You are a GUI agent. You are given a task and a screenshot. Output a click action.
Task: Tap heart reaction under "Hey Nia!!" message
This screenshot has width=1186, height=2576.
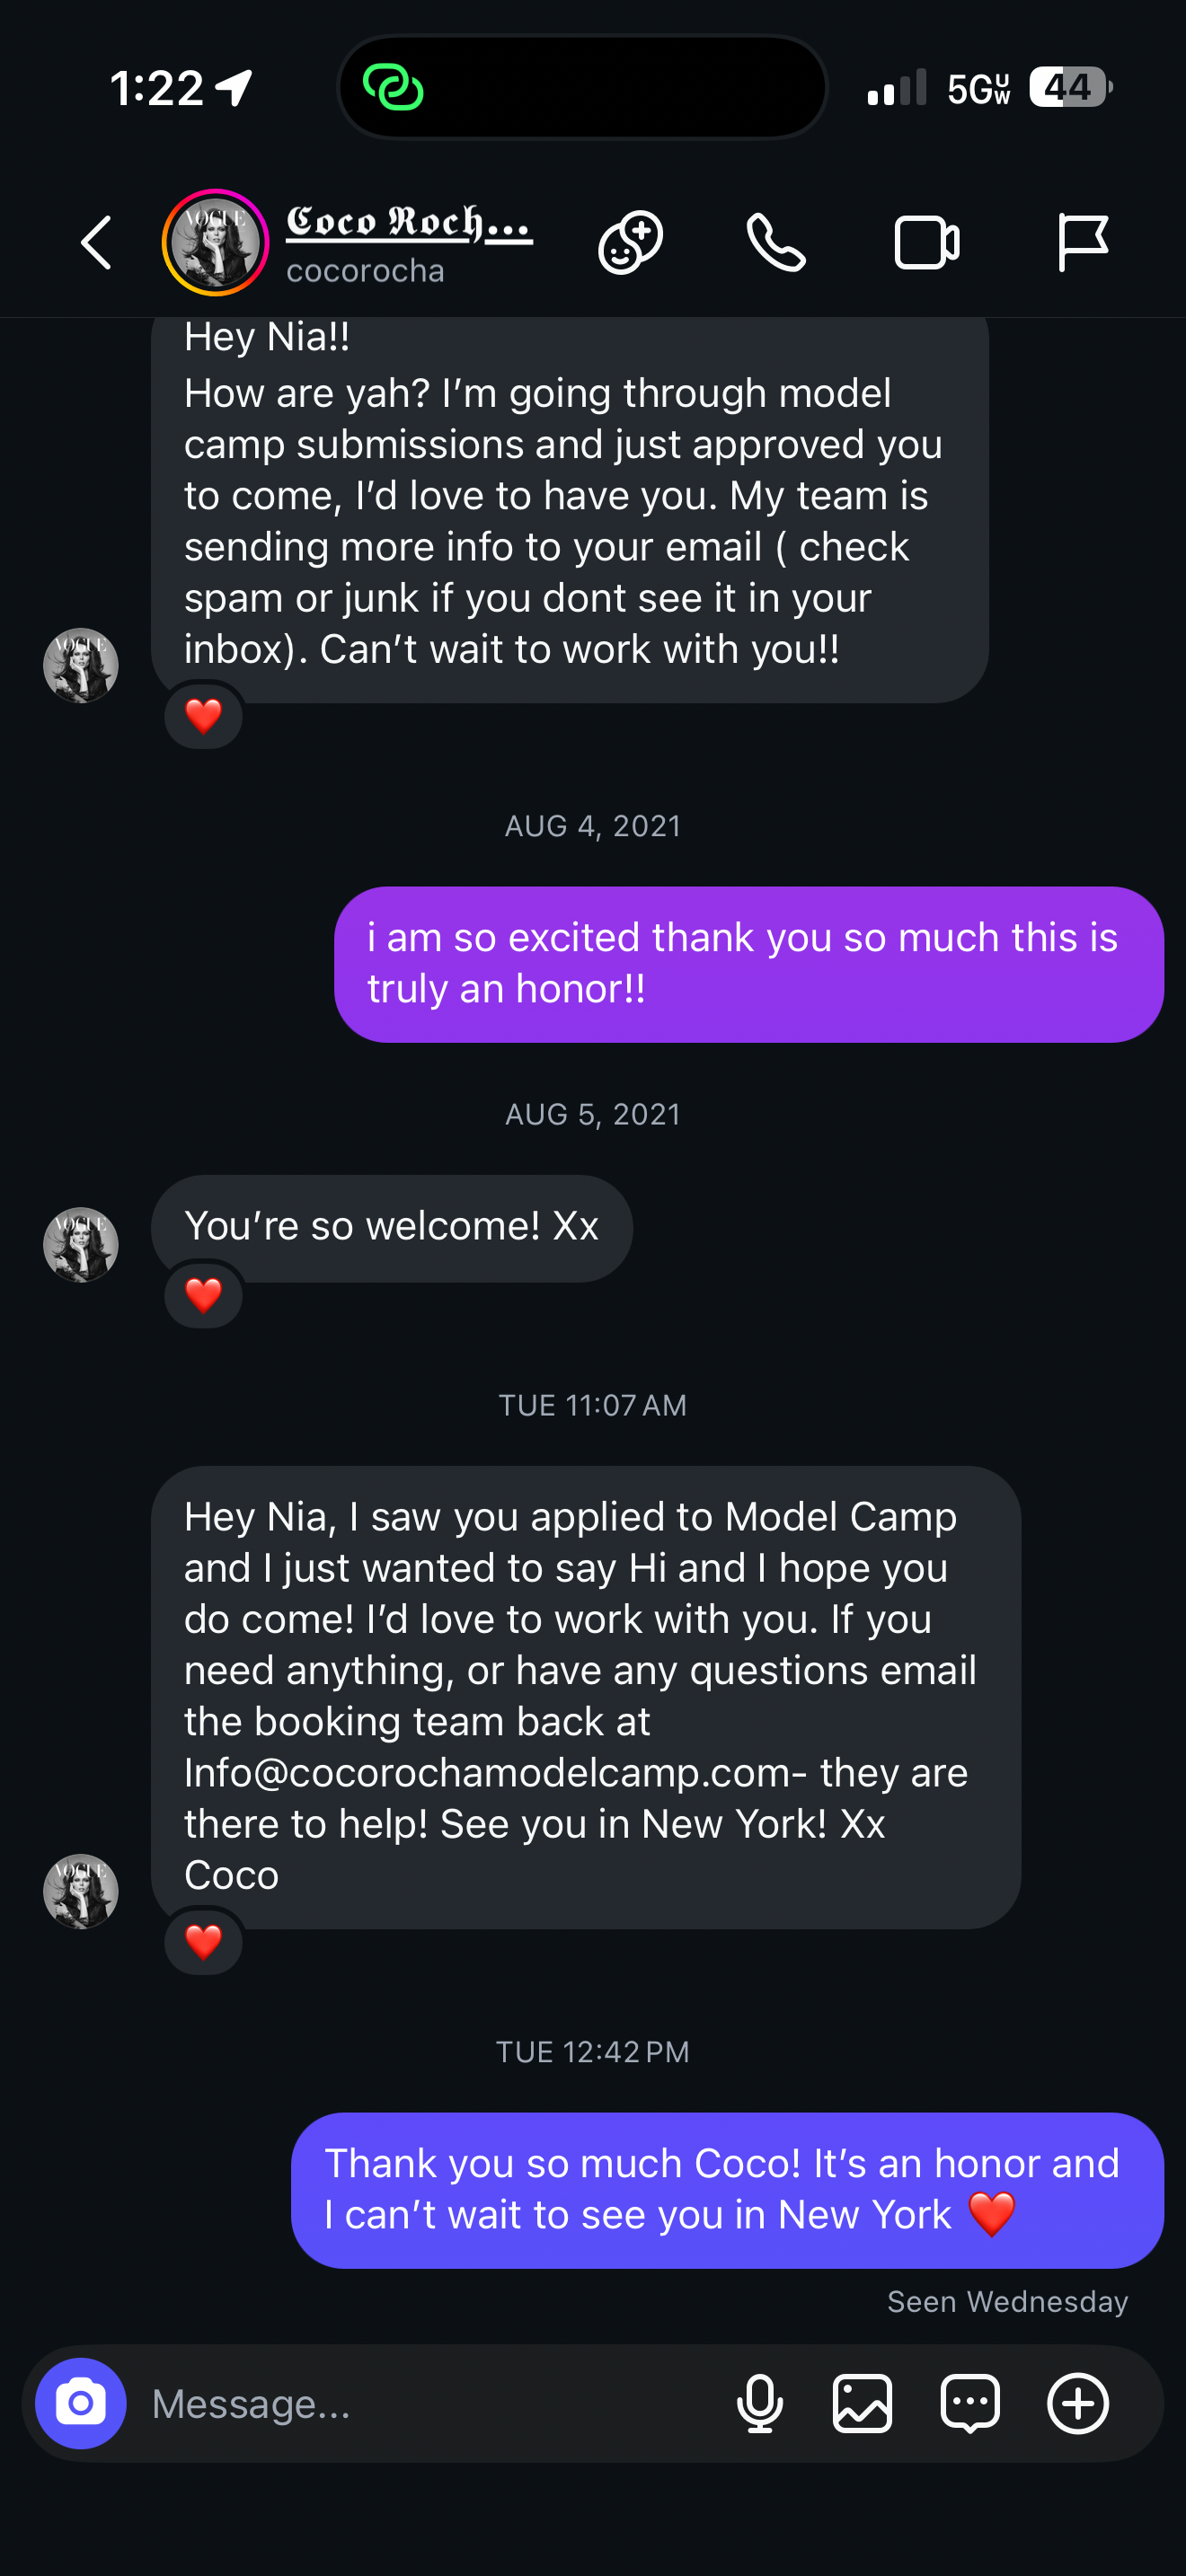tap(203, 716)
